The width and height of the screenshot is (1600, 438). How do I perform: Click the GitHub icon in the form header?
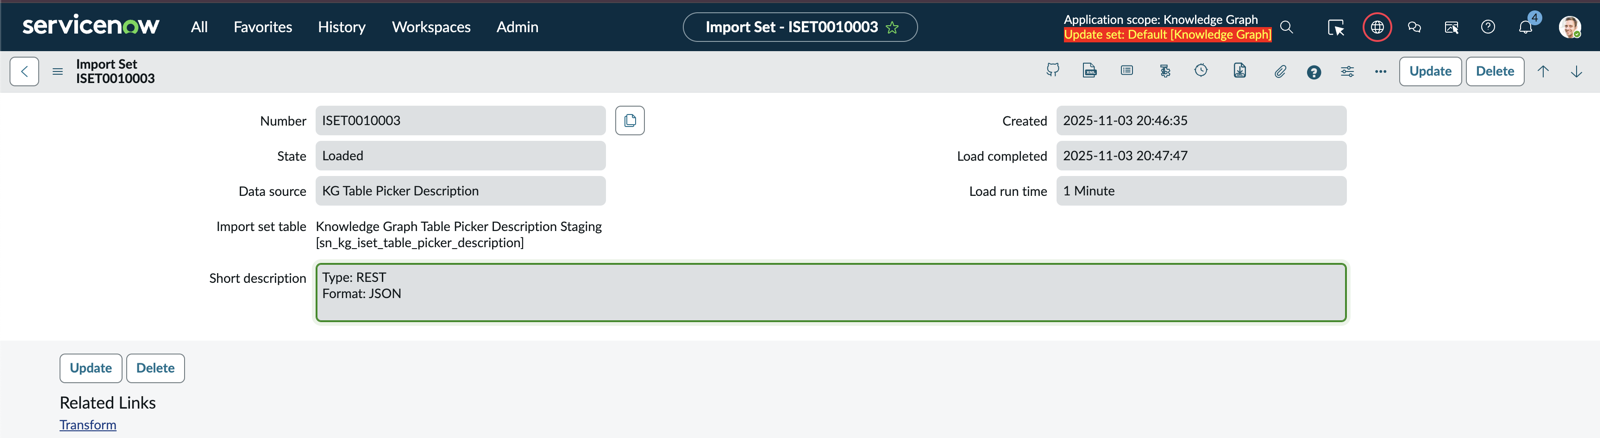coord(1053,71)
